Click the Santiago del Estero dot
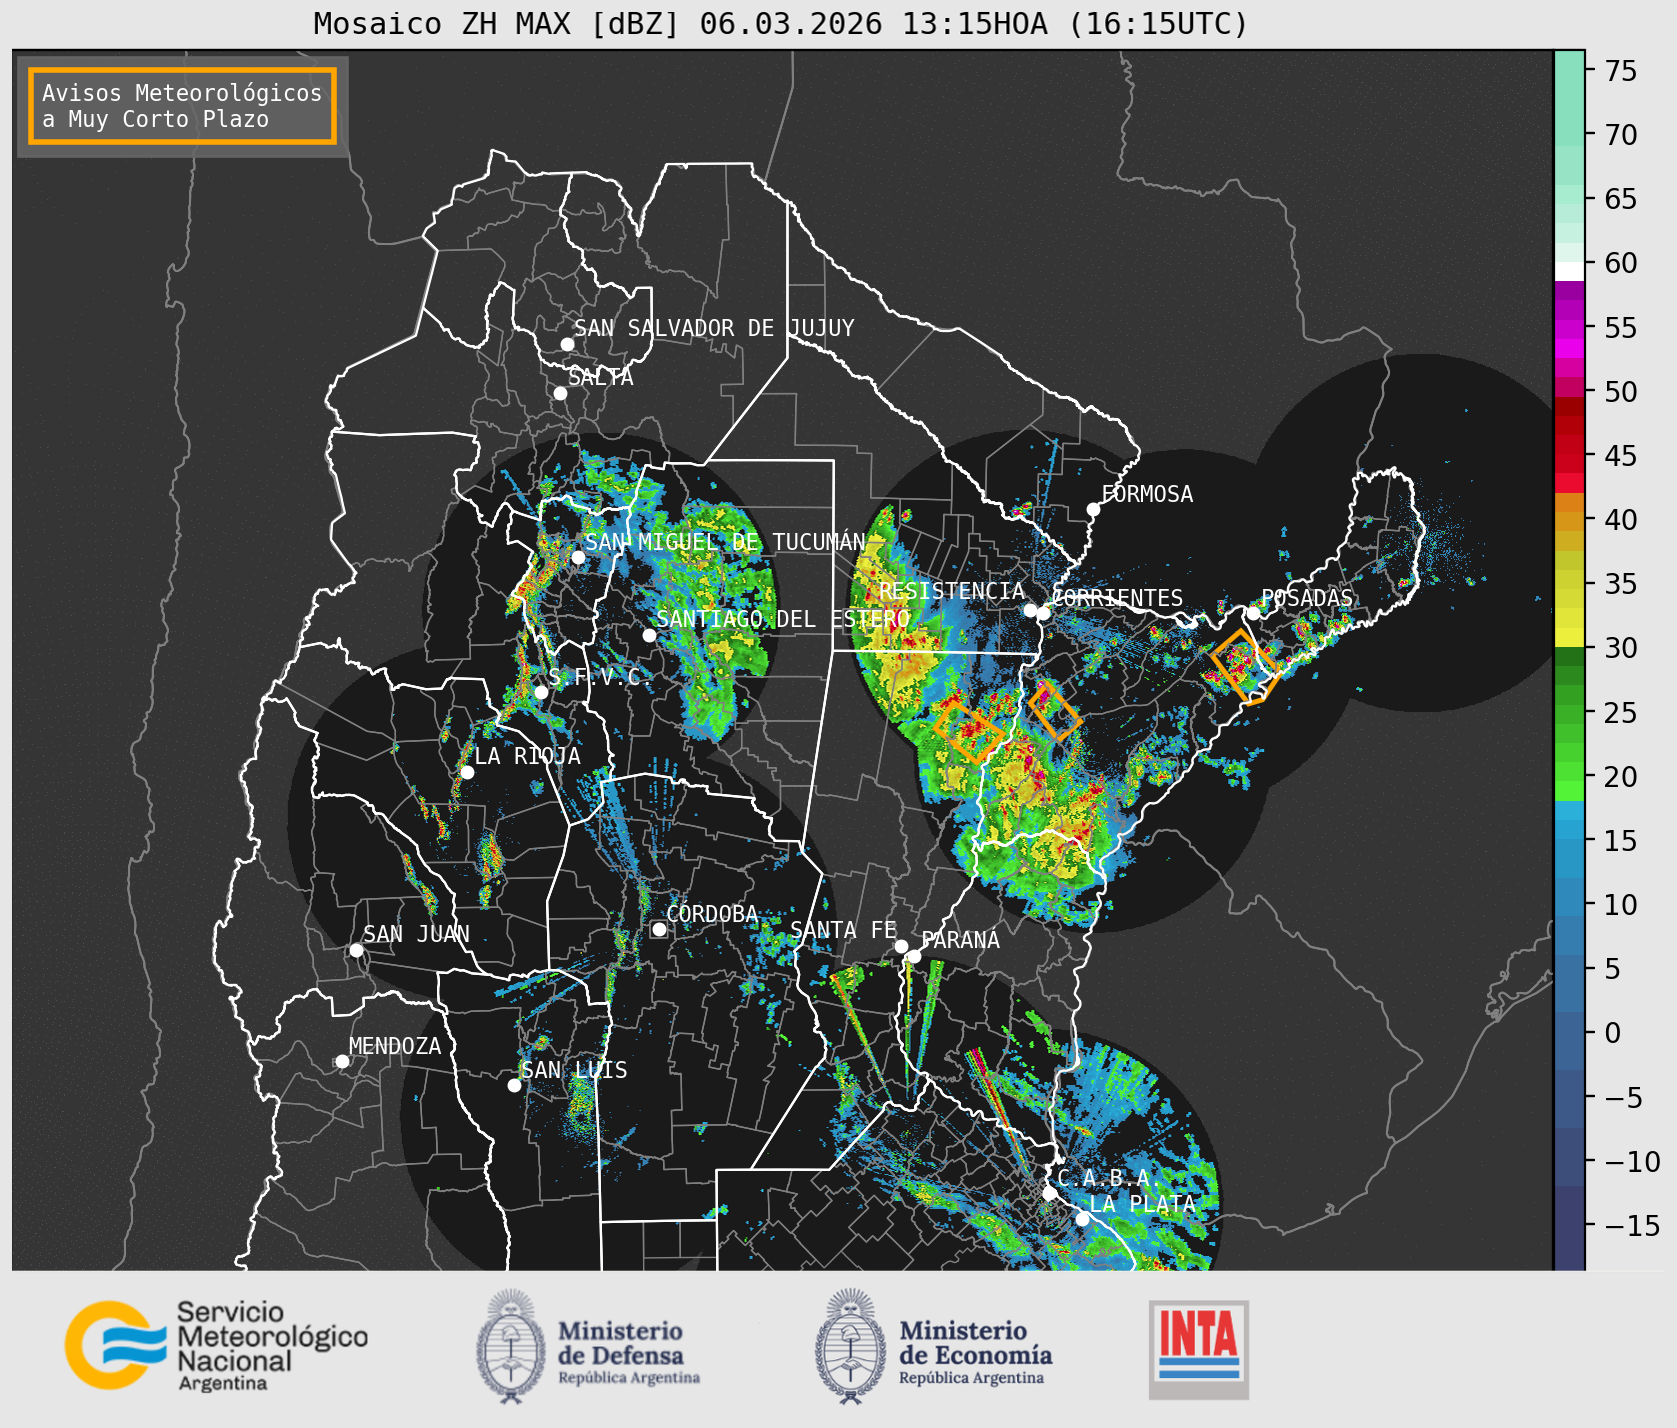The width and height of the screenshot is (1677, 1428). (649, 635)
